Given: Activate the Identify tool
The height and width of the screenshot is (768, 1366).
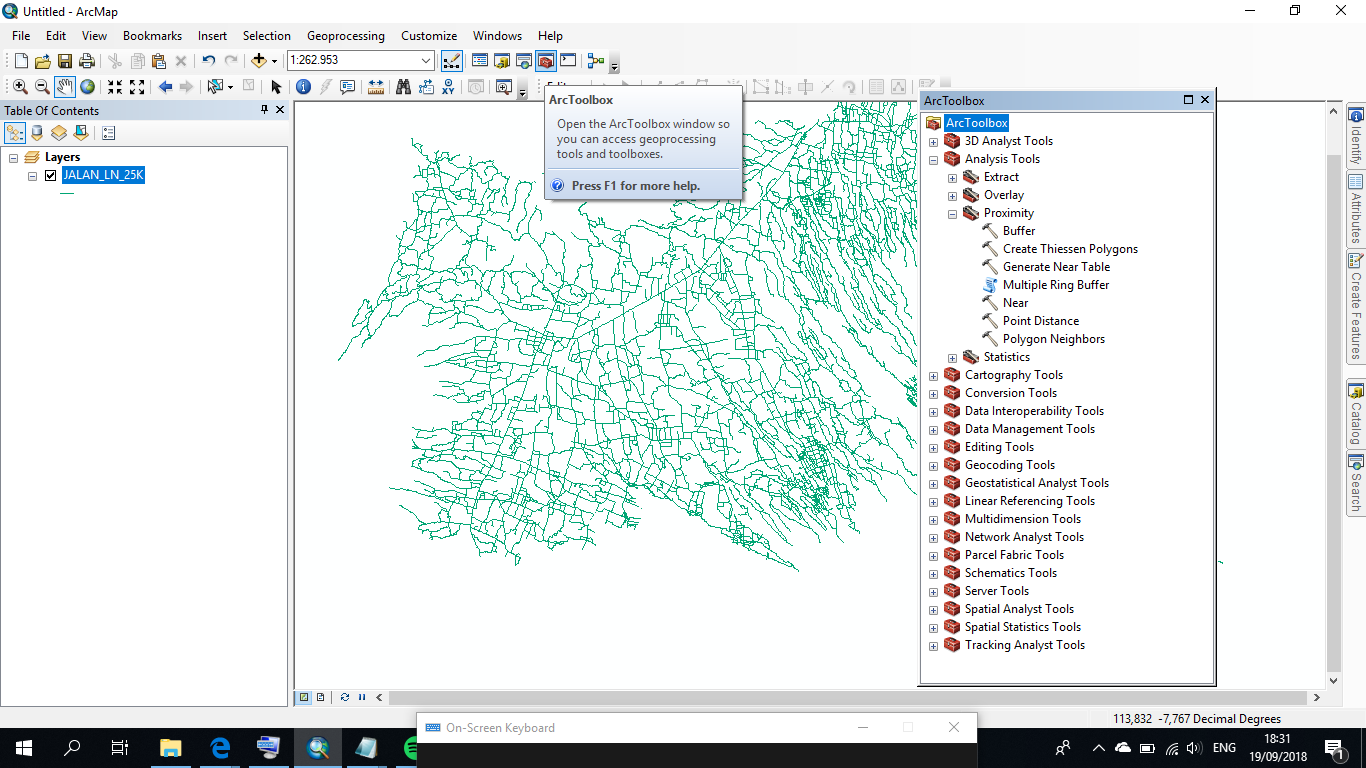Looking at the screenshot, I should (x=303, y=87).
